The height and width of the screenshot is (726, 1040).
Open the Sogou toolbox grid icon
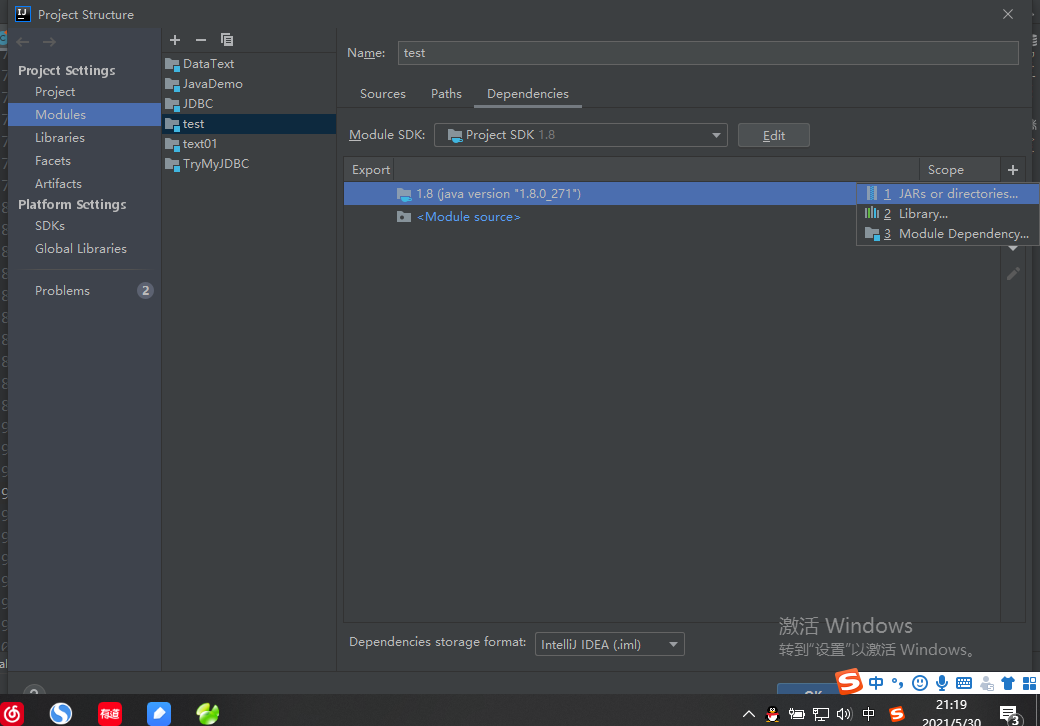pos(1029,683)
